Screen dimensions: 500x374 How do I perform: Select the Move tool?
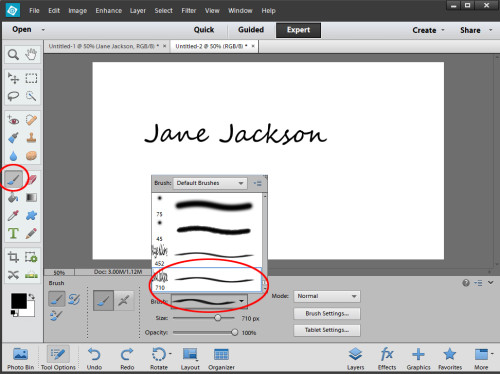tap(13, 78)
